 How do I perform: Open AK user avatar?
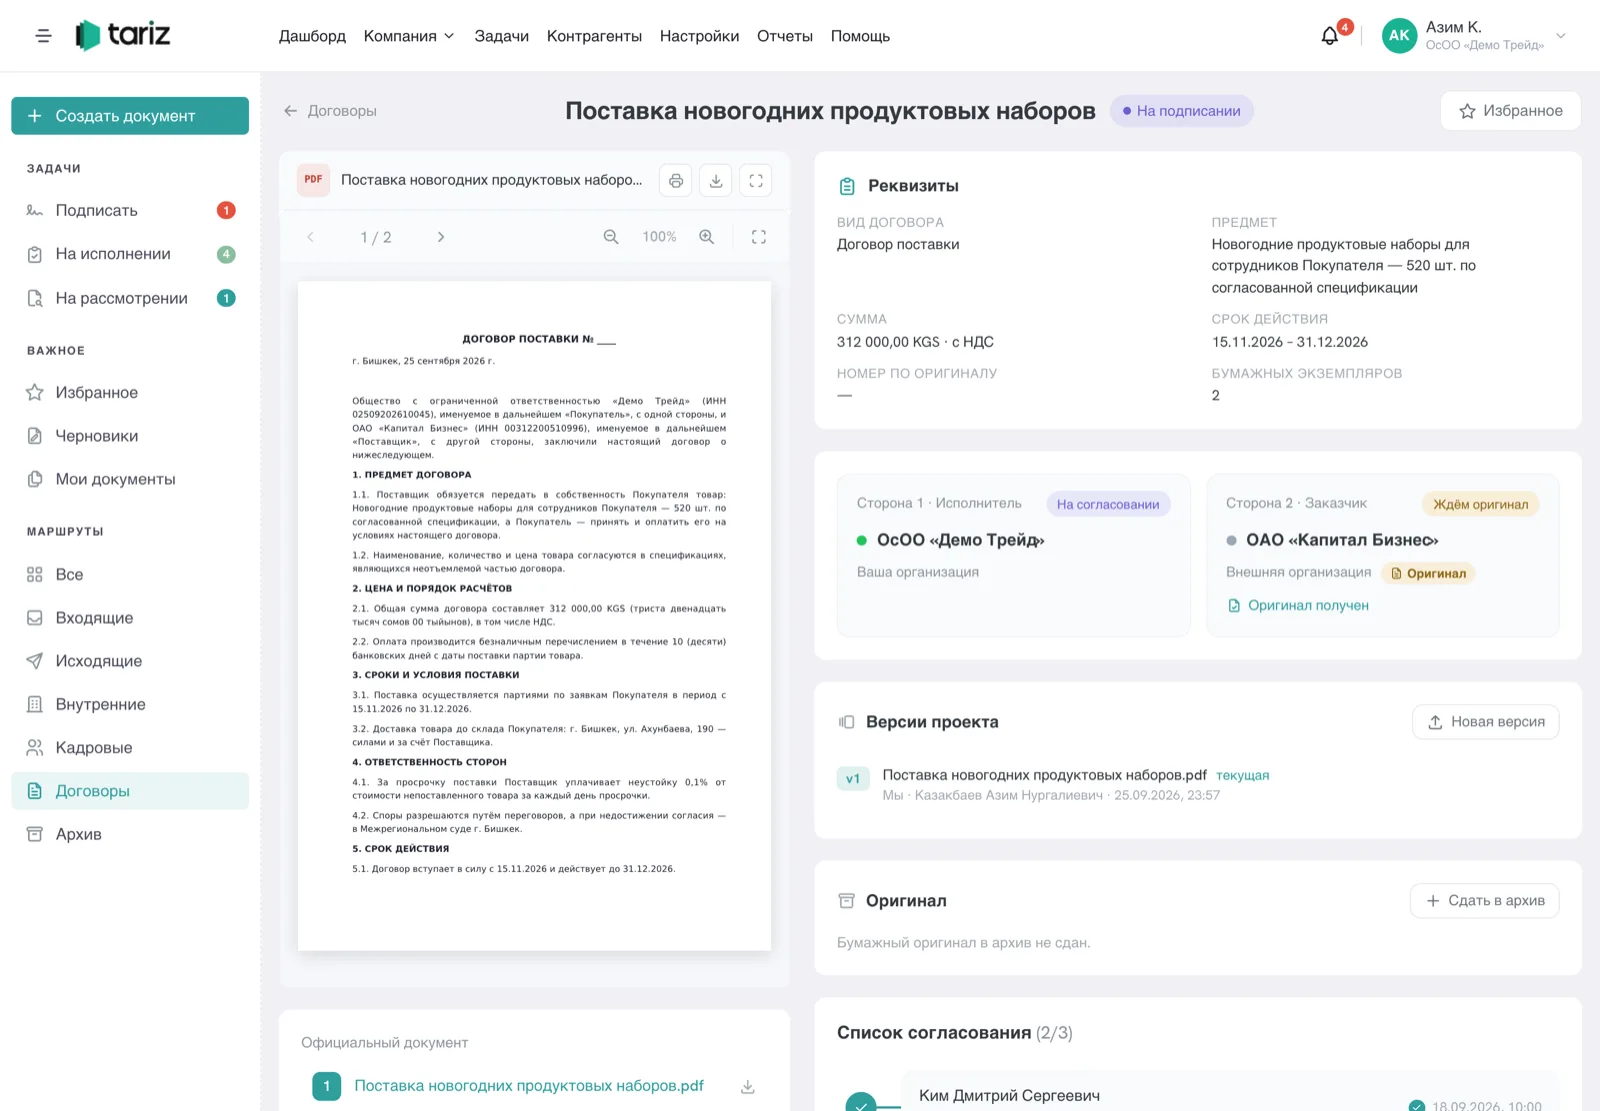click(x=1399, y=35)
